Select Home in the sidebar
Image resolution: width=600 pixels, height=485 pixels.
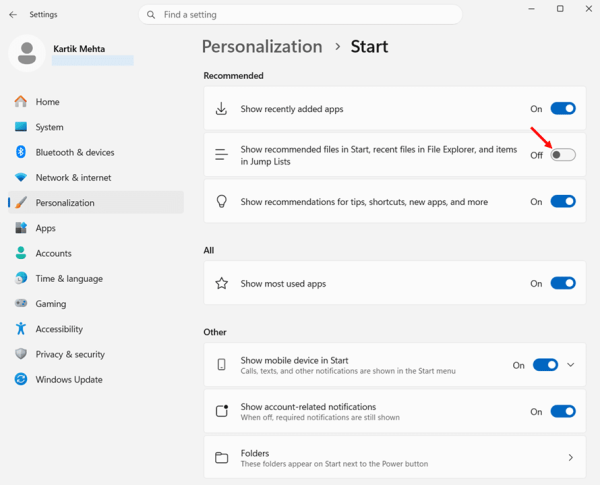47,102
